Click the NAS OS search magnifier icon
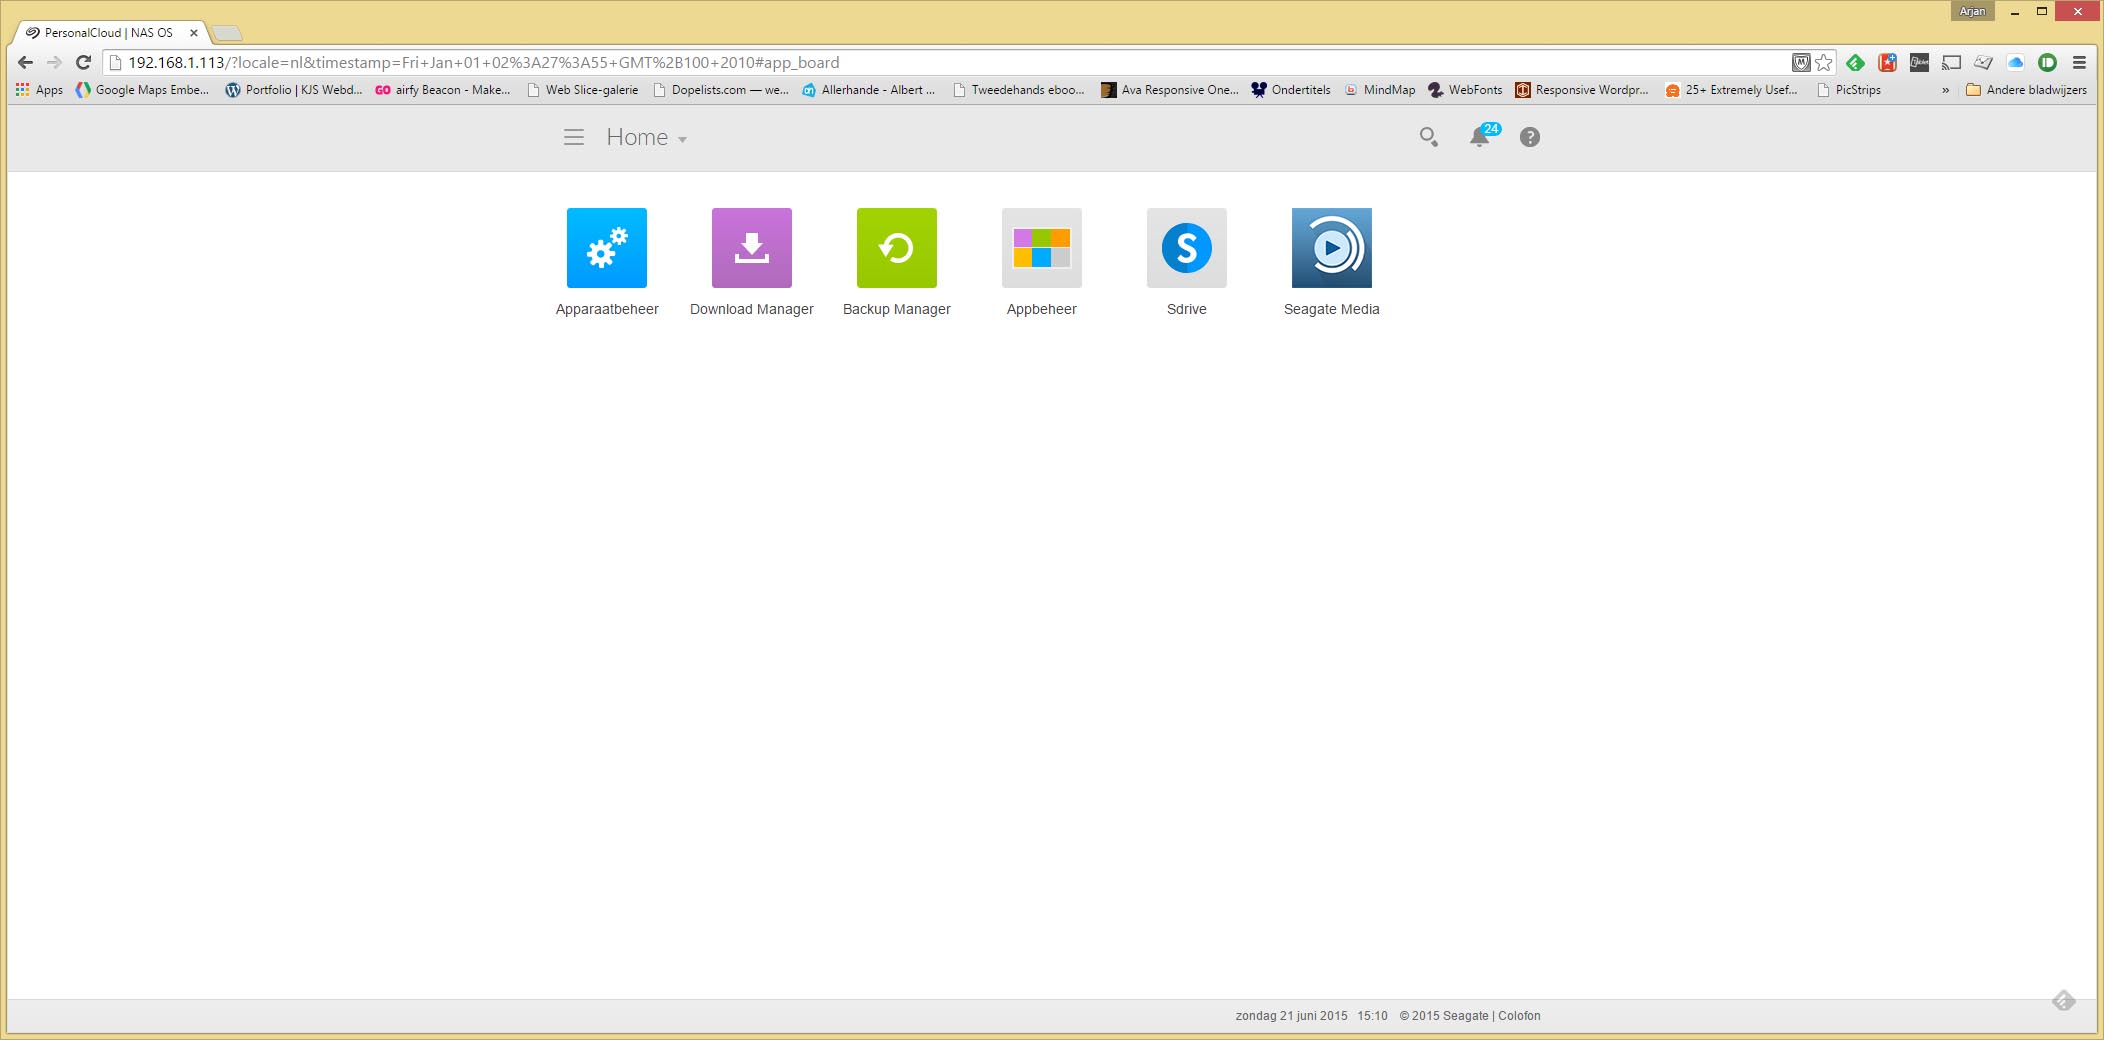 (x=1429, y=137)
